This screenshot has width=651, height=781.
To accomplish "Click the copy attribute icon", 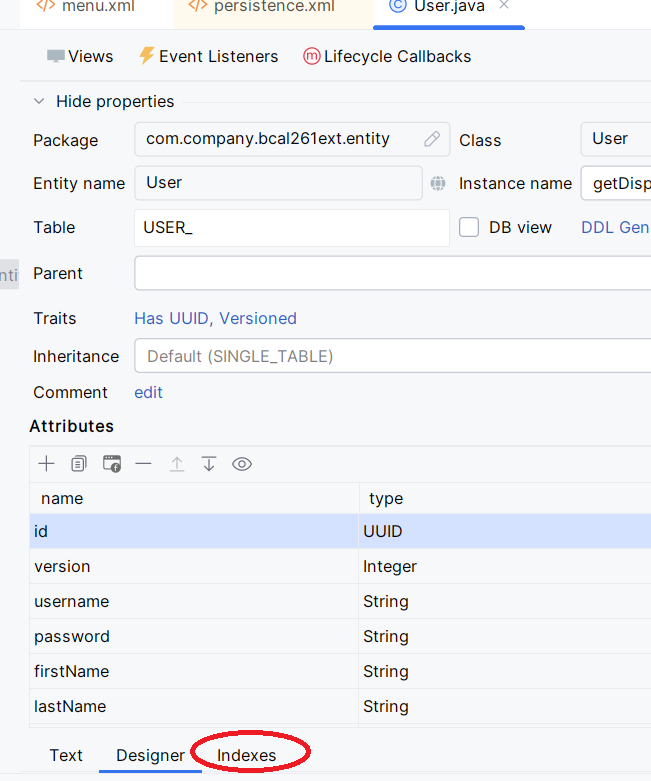I will (x=79, y=464).
